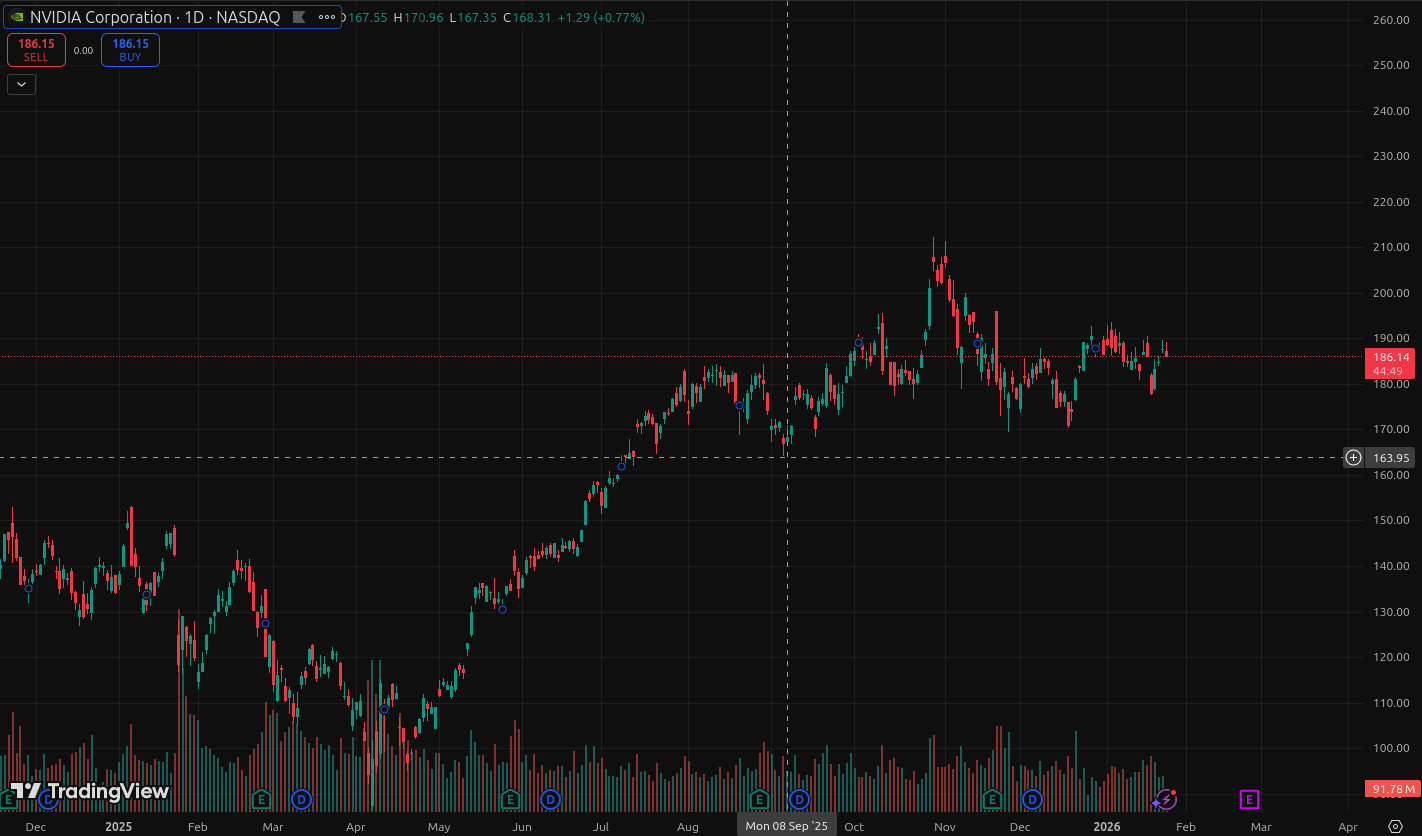Open the dividend D marker between Mar and Apr 2025
This screenshot has width=1422, height=836.
pyautogui.click(x=301, y=799)
